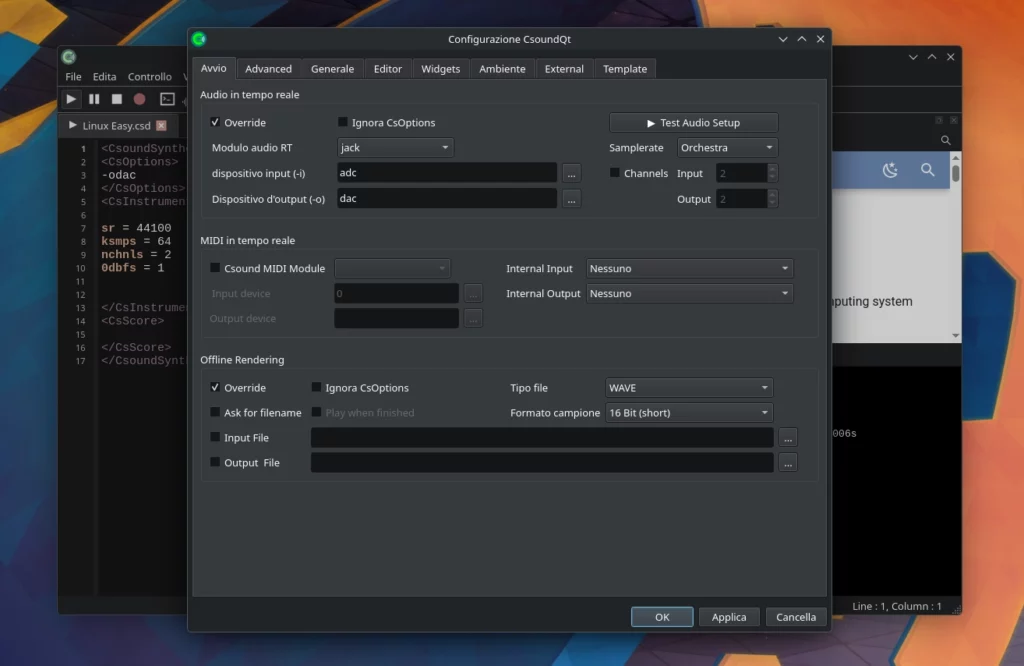This screenshot has height=666, width=1024.
Task: Open Modulo audio RT jack dropdown
Action: click(395, 148)
